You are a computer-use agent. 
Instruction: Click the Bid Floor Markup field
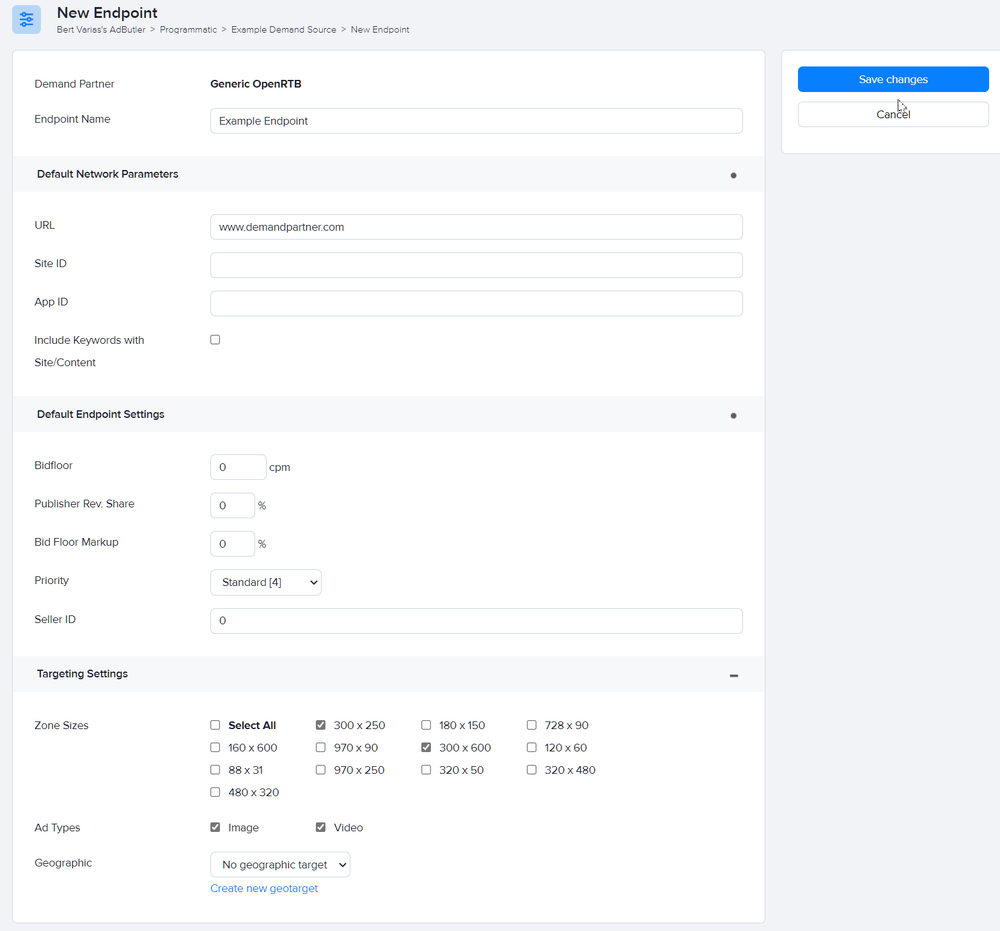232,544
